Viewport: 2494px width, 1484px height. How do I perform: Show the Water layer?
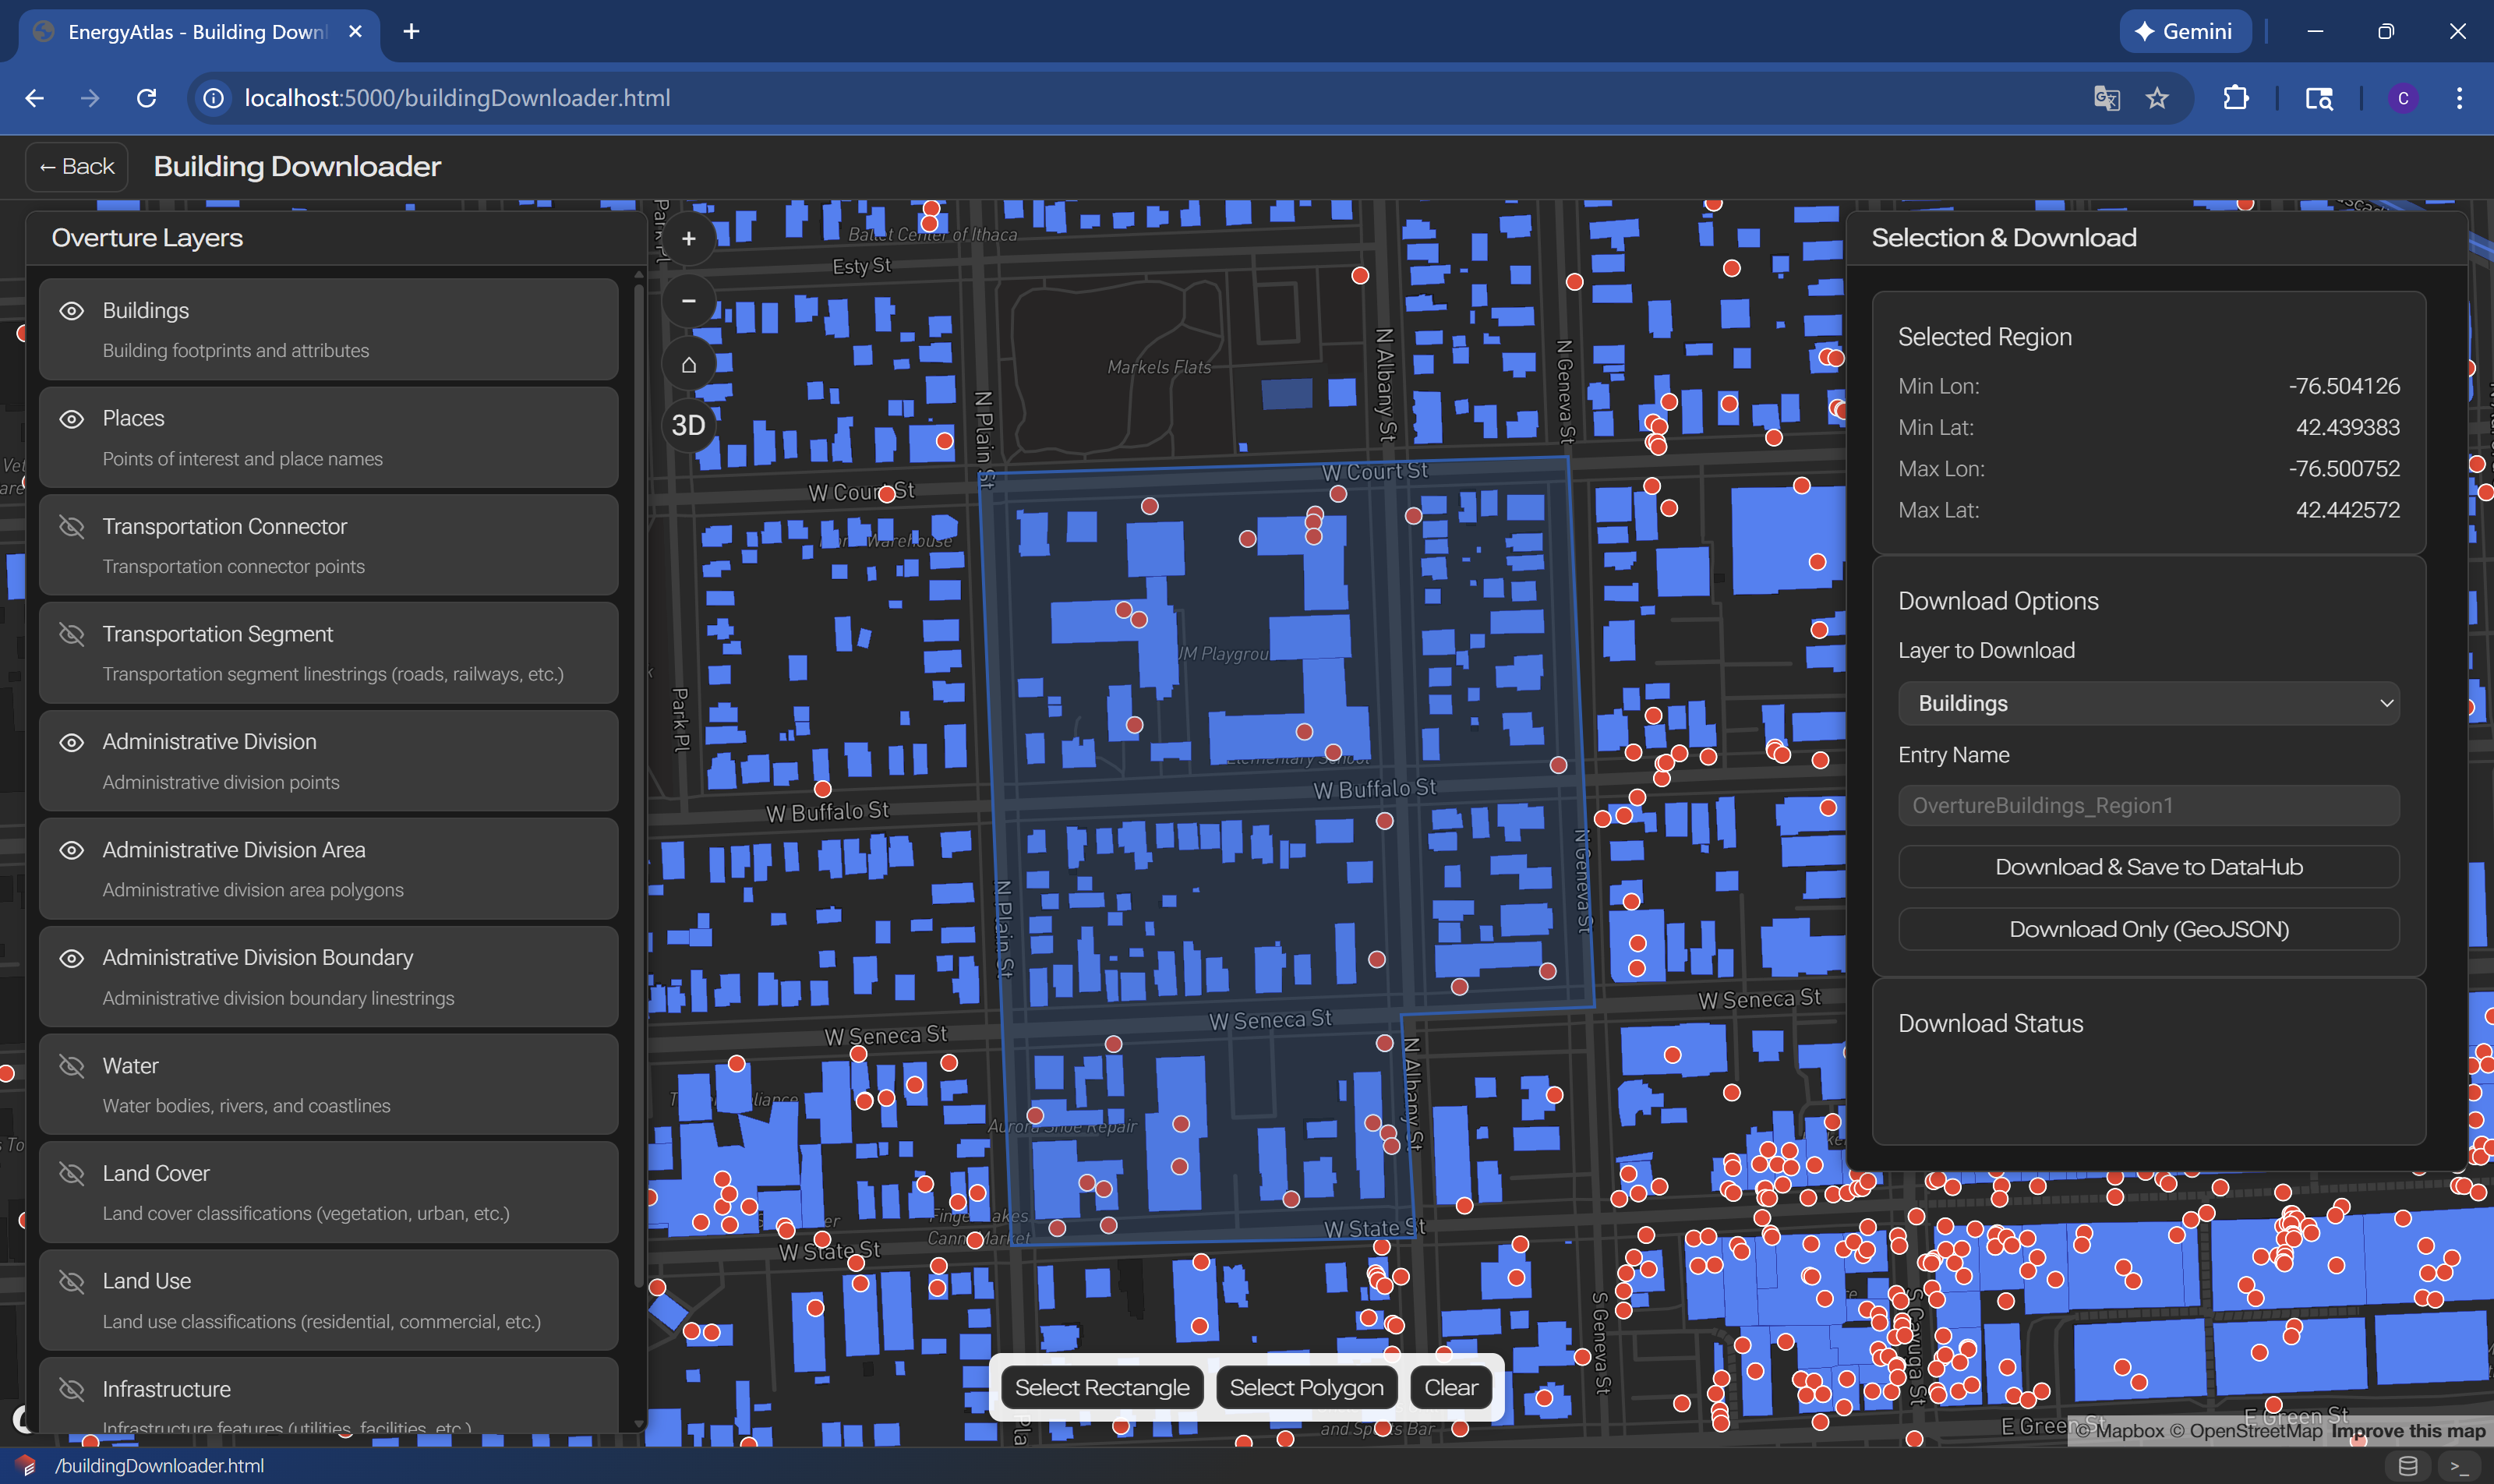point(71,1066)
